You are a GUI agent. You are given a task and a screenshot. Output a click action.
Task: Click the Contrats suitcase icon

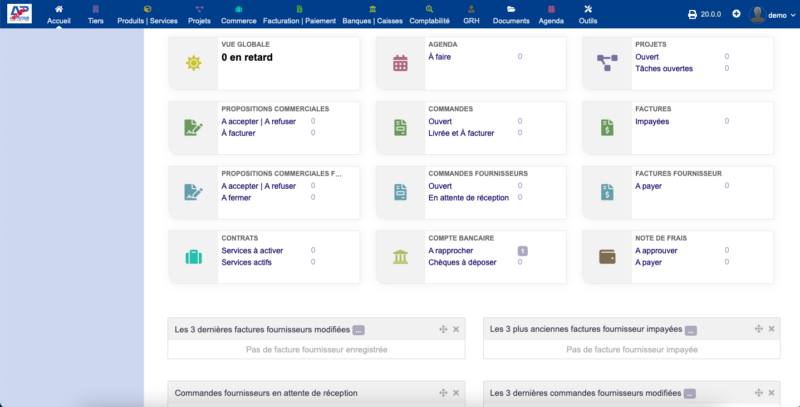[193, 257]
